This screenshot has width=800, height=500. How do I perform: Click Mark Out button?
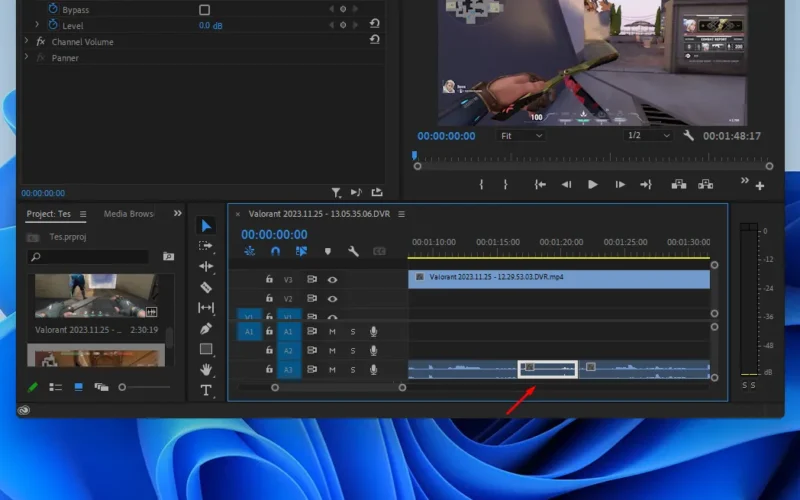506,185
